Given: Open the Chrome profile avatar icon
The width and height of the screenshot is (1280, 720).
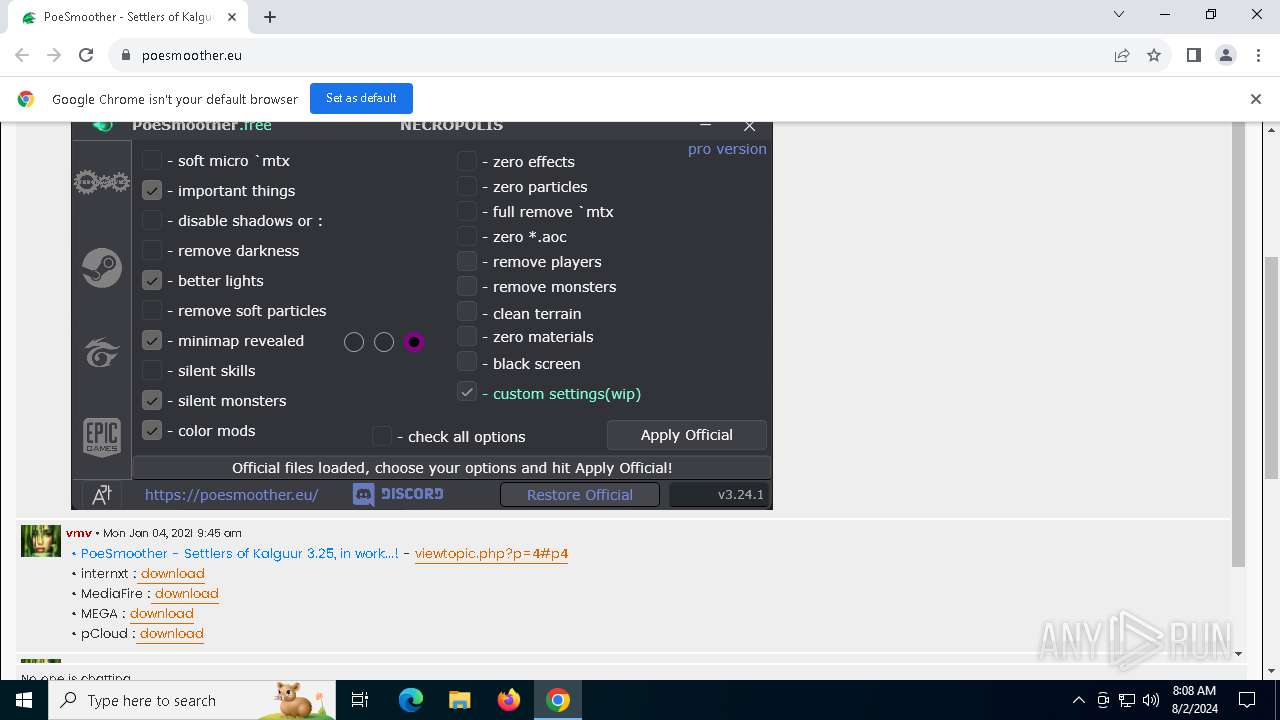Looking at the screenshot, I should tap(1226, 55).
